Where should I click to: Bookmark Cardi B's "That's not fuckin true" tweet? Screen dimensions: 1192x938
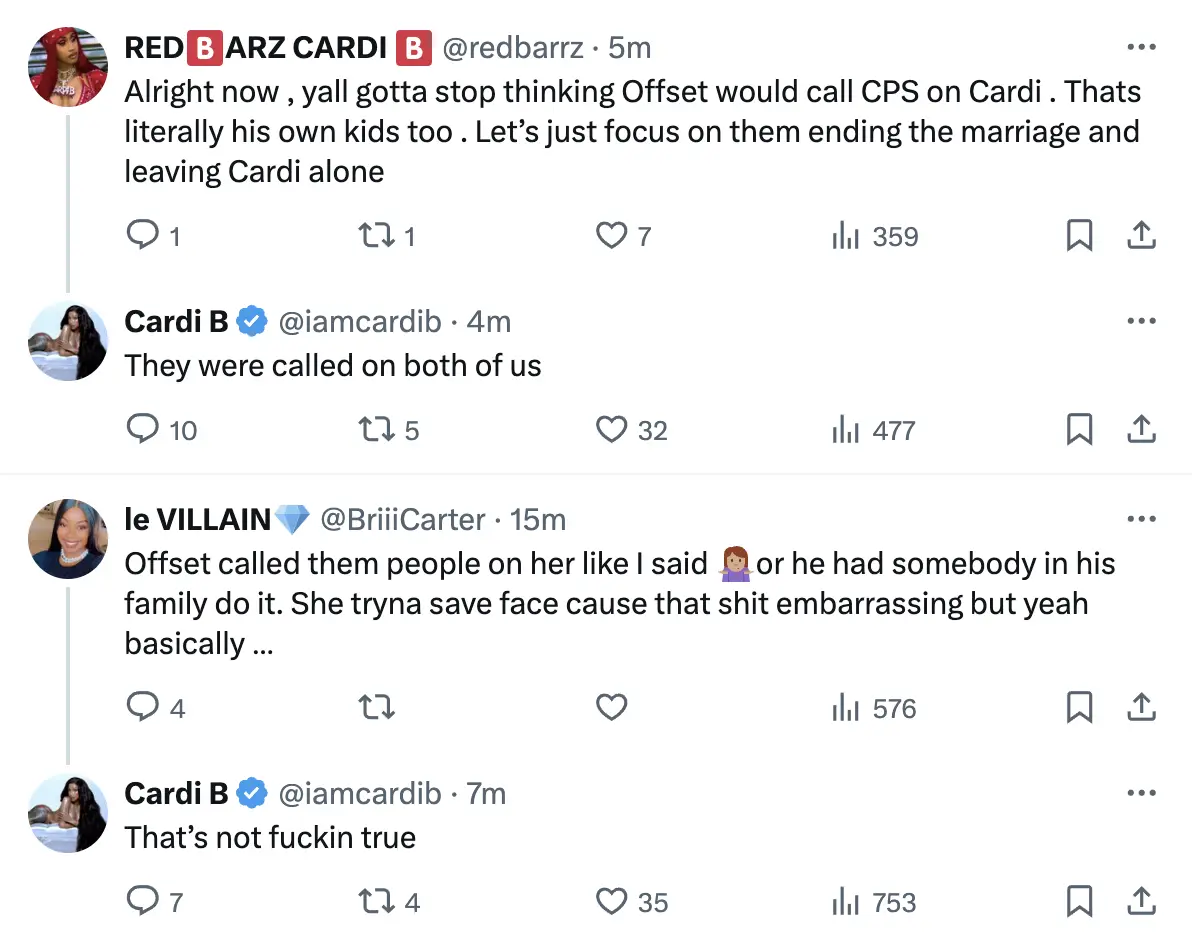1079,902
